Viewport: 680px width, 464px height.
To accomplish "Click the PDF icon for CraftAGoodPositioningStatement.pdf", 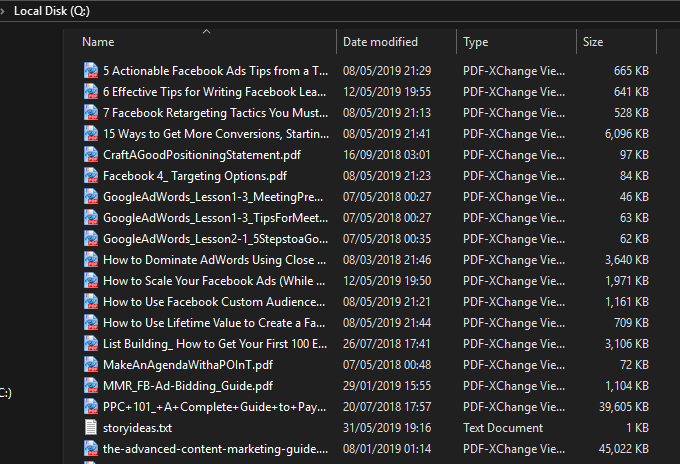I will click(x=91, y=155).
